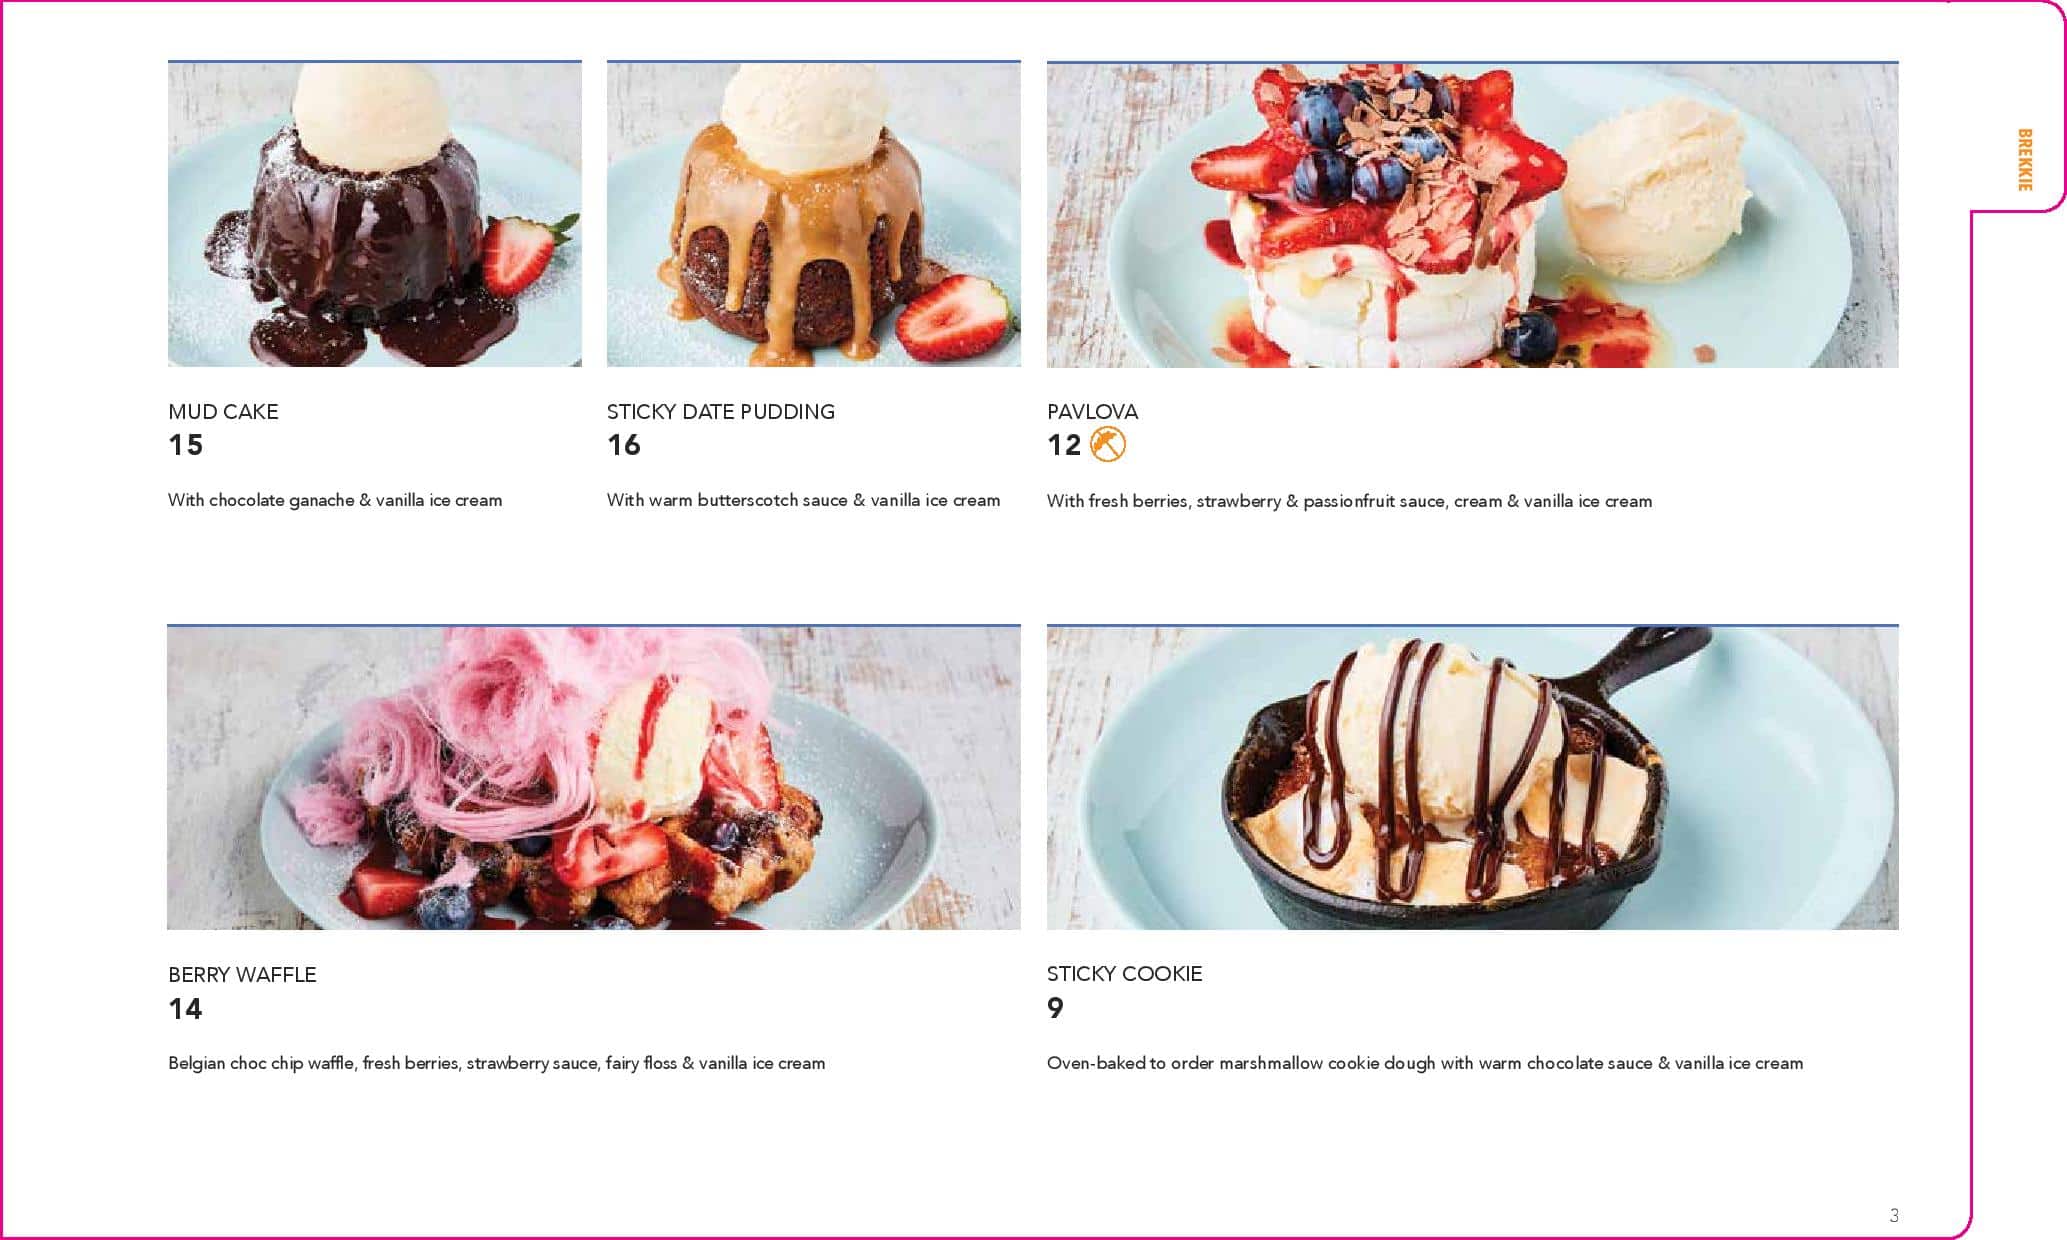Image resolution: width=2067 pixels, height=1240 pixels.
Task: Select the PAVLOVA item name
Action: pos(1092,412)
